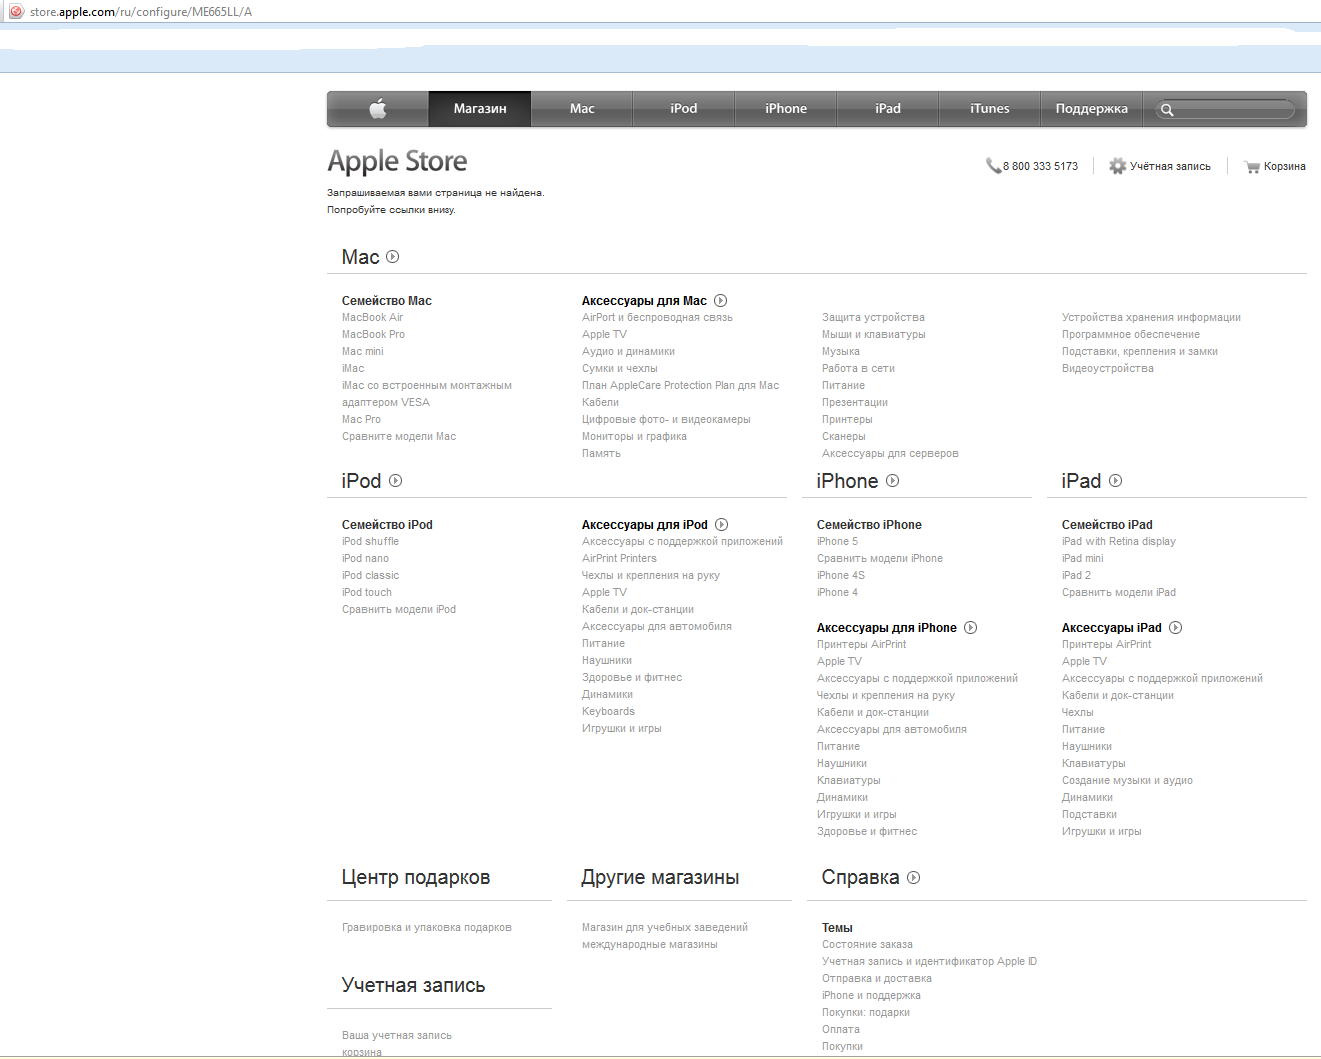
Task: Click arrow circle beside Аксессуары для iPhone
Action: pos(971,628)
